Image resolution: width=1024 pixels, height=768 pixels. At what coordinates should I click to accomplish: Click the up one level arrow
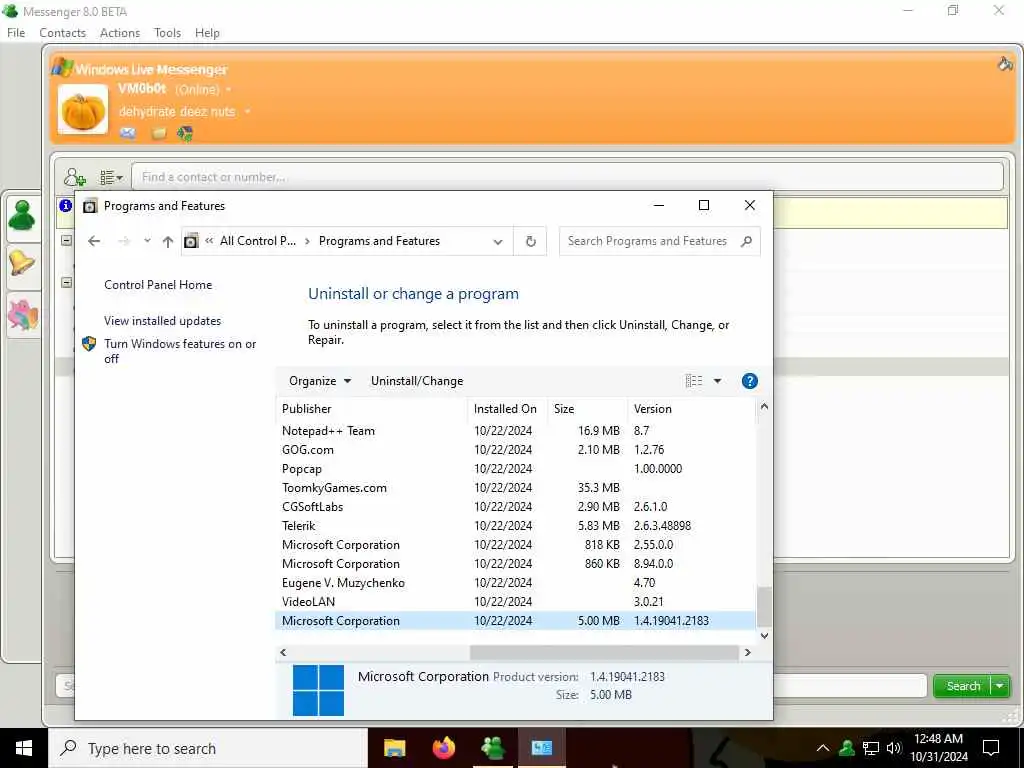(x=168, y=241)
